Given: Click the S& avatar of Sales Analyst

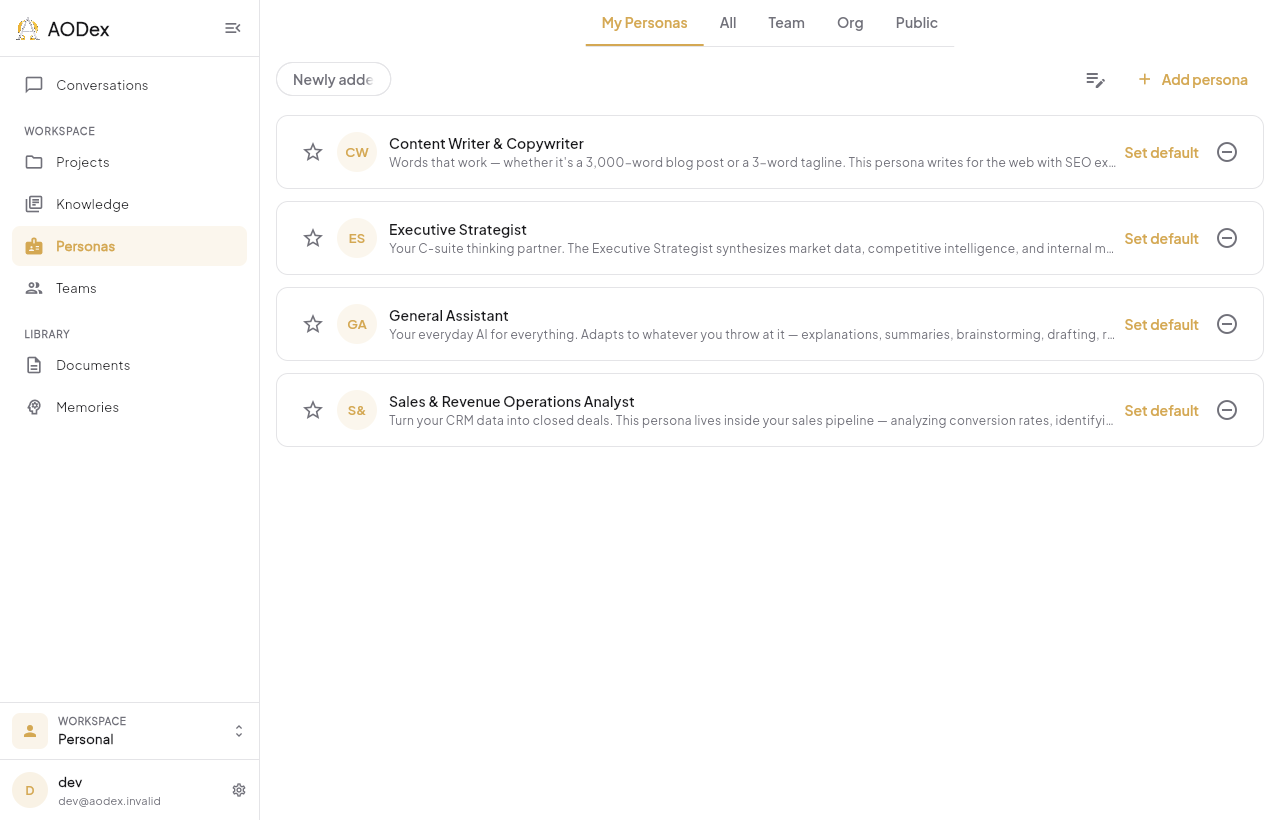Looking at the screenshot, I should pyautogui.click(x=357, y=410).
